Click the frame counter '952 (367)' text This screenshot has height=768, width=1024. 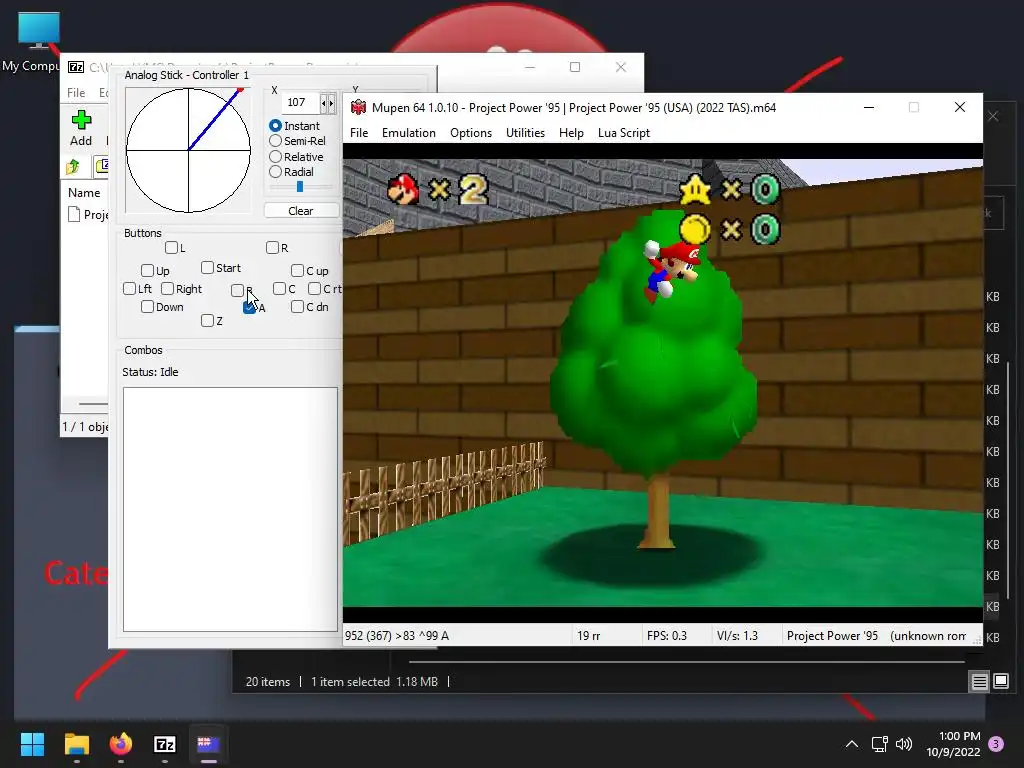point(370,635)
